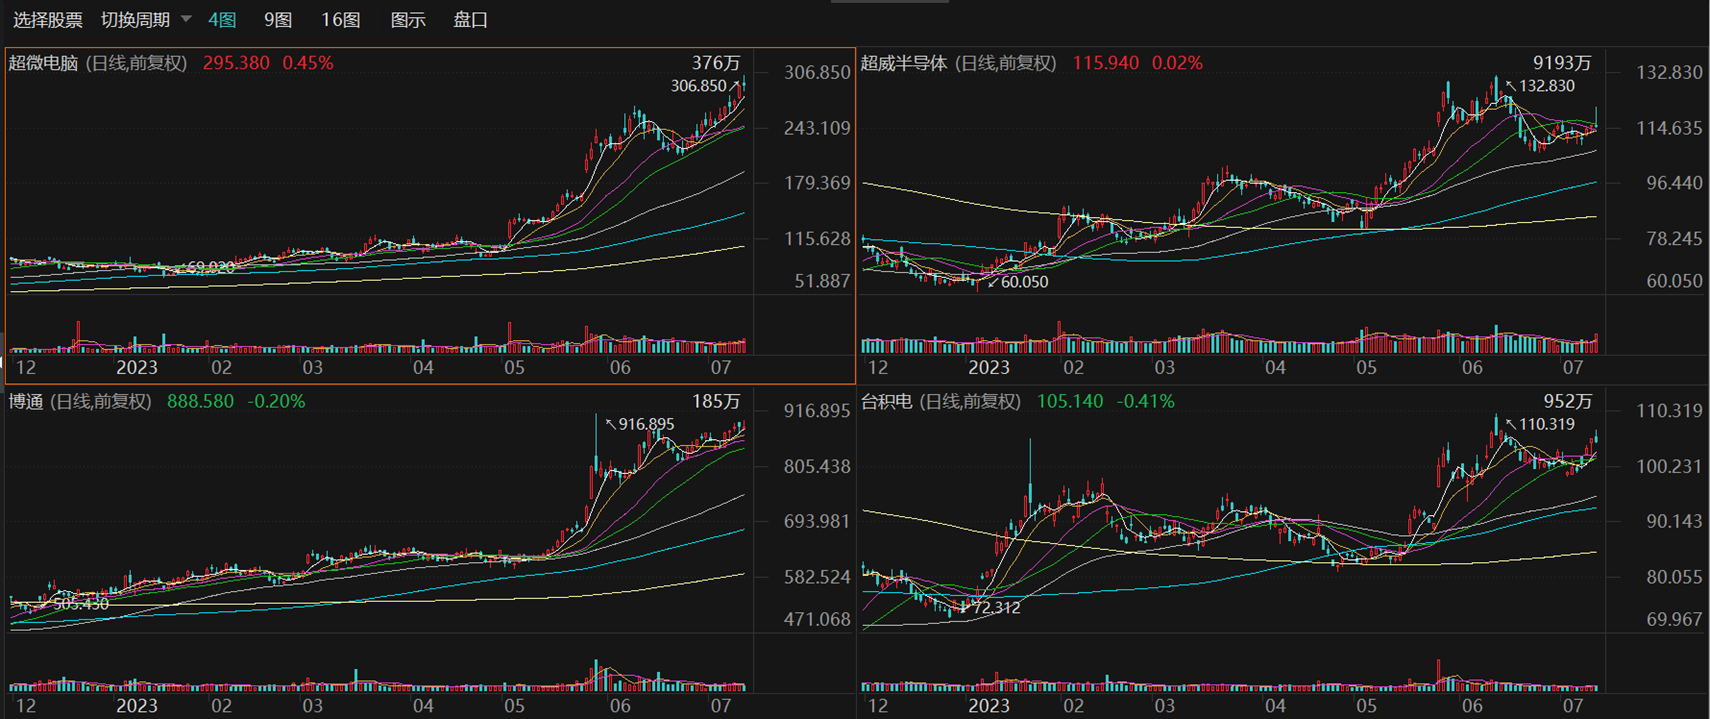This screenshot has width=1710, height=719.
Task: Click the 0.45% change of 超微电脑
Action: 308,63
